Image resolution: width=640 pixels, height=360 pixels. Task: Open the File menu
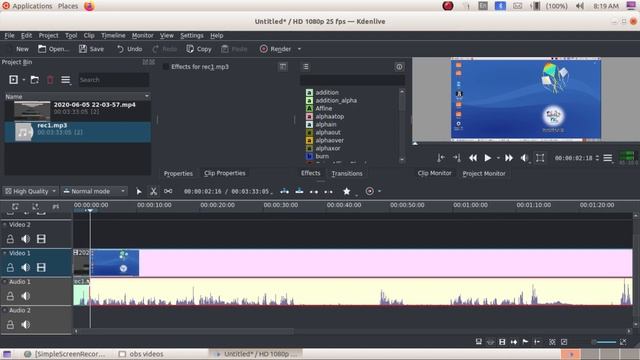point(9,36)
